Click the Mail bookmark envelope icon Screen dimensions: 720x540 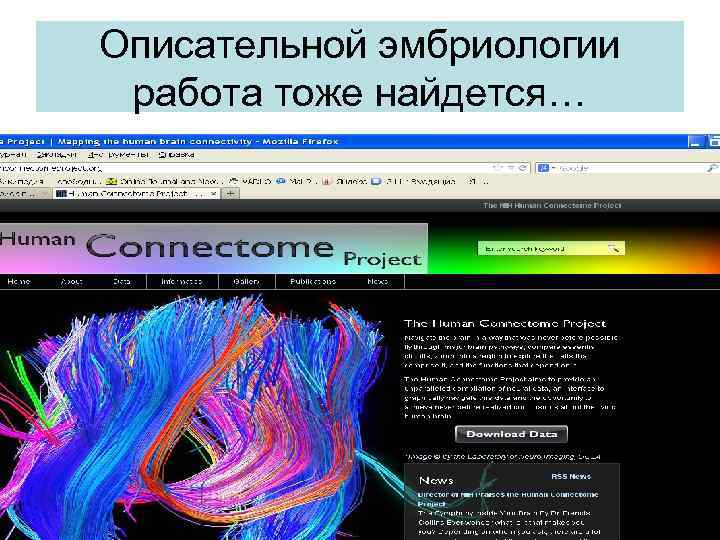tap(281, 181)
